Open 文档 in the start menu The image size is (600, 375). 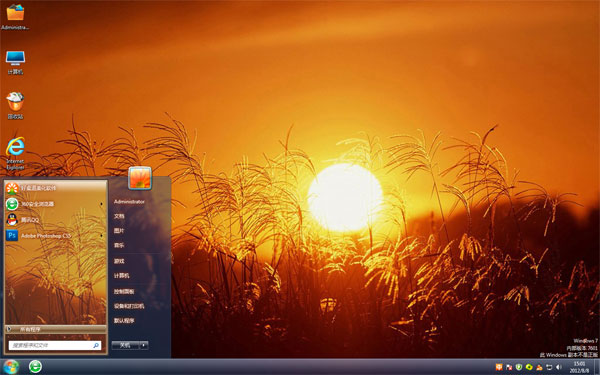tap(119, 216)
